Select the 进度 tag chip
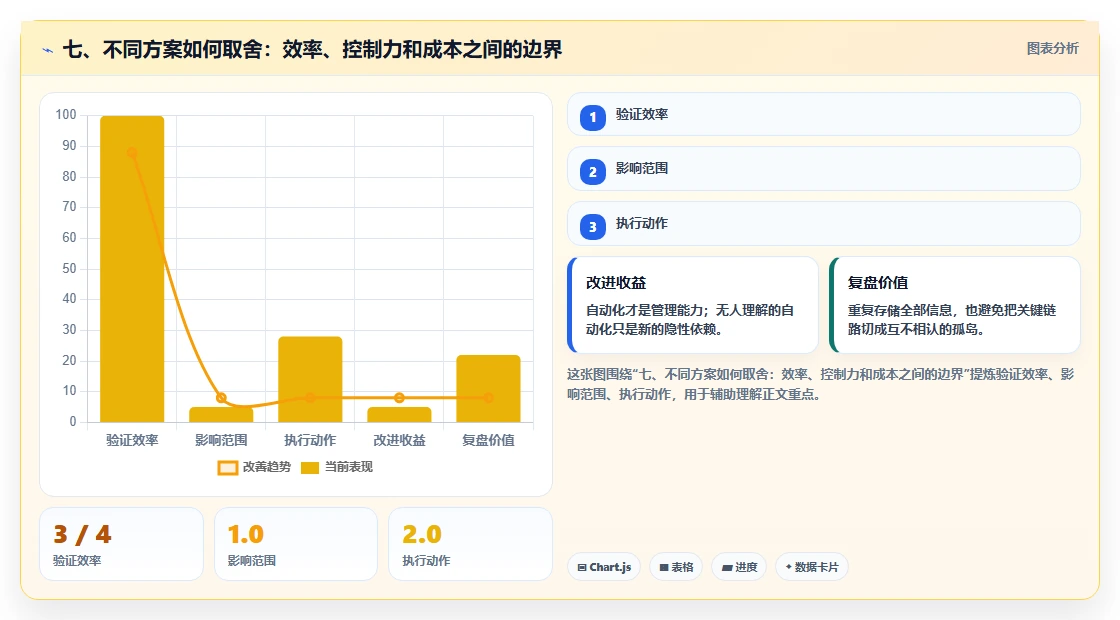This screenshot has width=1120, height=620. tap(739, 567)
